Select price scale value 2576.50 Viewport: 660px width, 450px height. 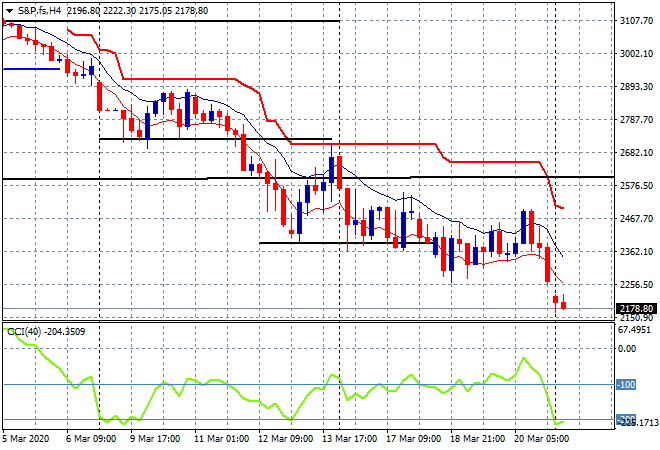click(636, 186)
